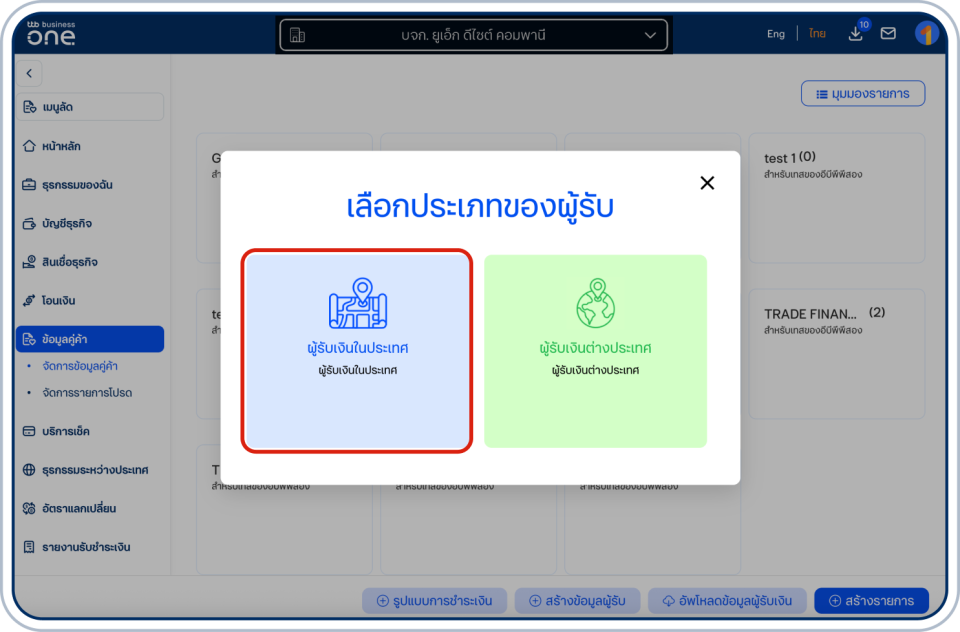The image size is (960, 632).
Task: Click the สร้างรายการ create list button
Action: pyautogui.click(x=877, y=601)
